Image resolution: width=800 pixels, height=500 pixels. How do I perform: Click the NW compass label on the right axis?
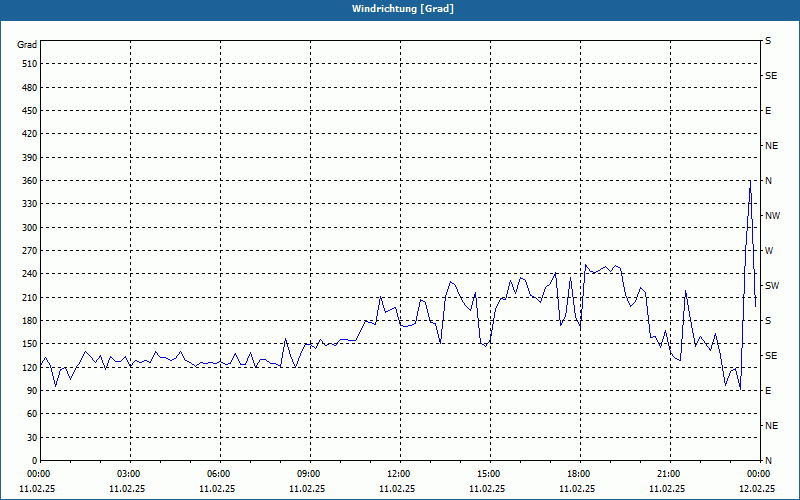click(x=772, y=216)
